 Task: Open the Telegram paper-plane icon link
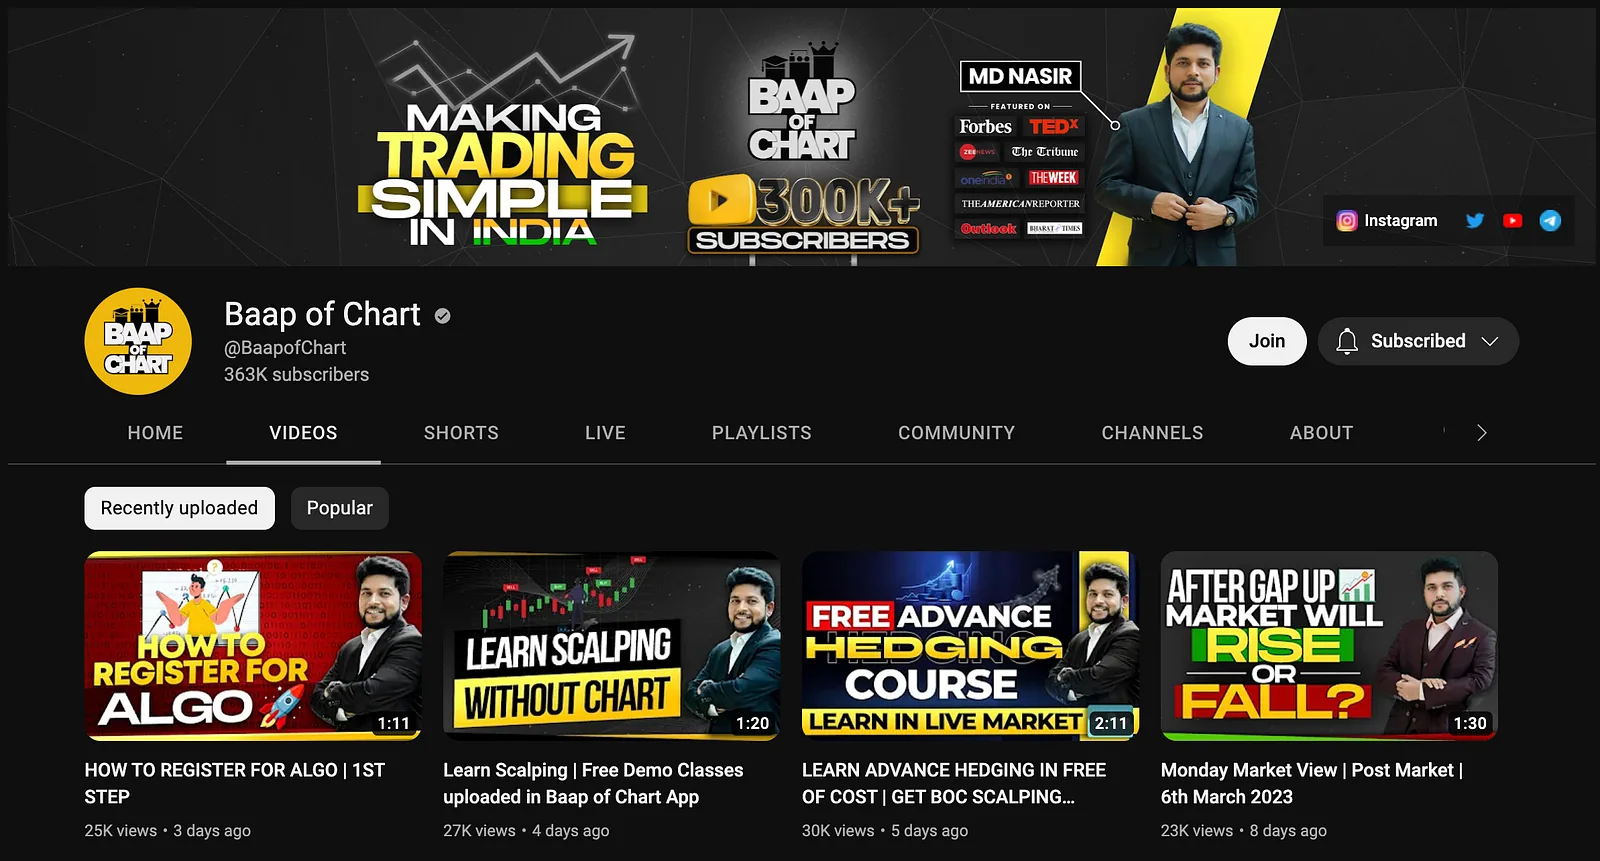(1550, 221)
